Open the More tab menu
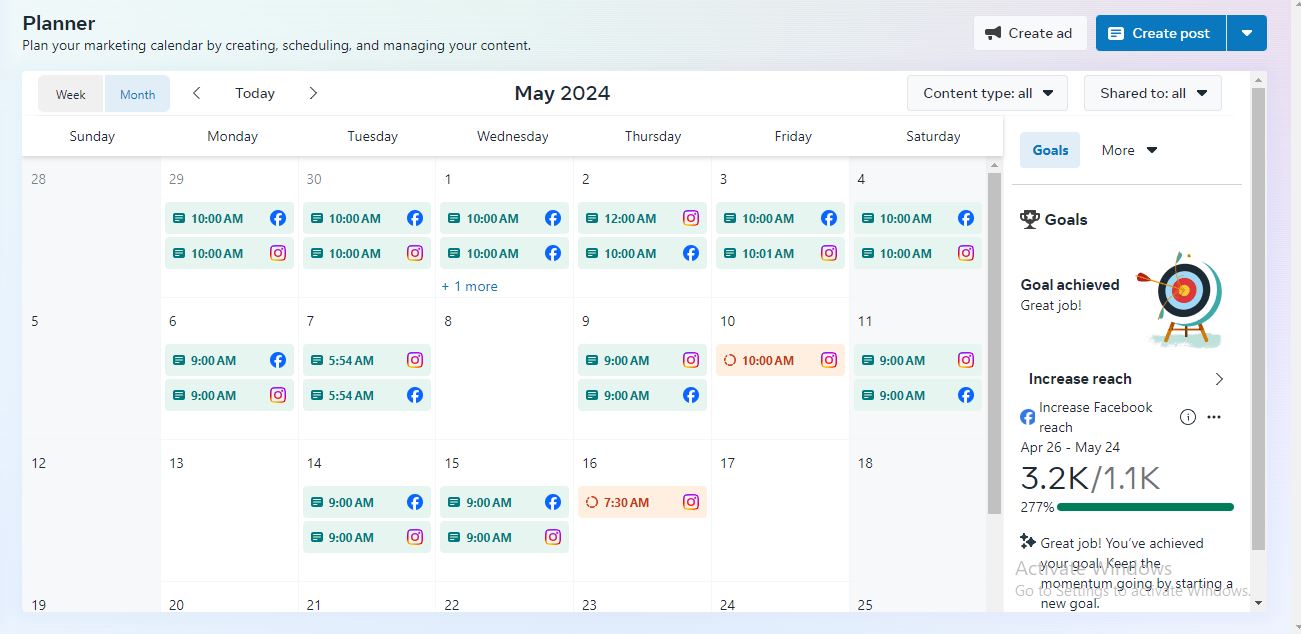 click(1129, 150)
